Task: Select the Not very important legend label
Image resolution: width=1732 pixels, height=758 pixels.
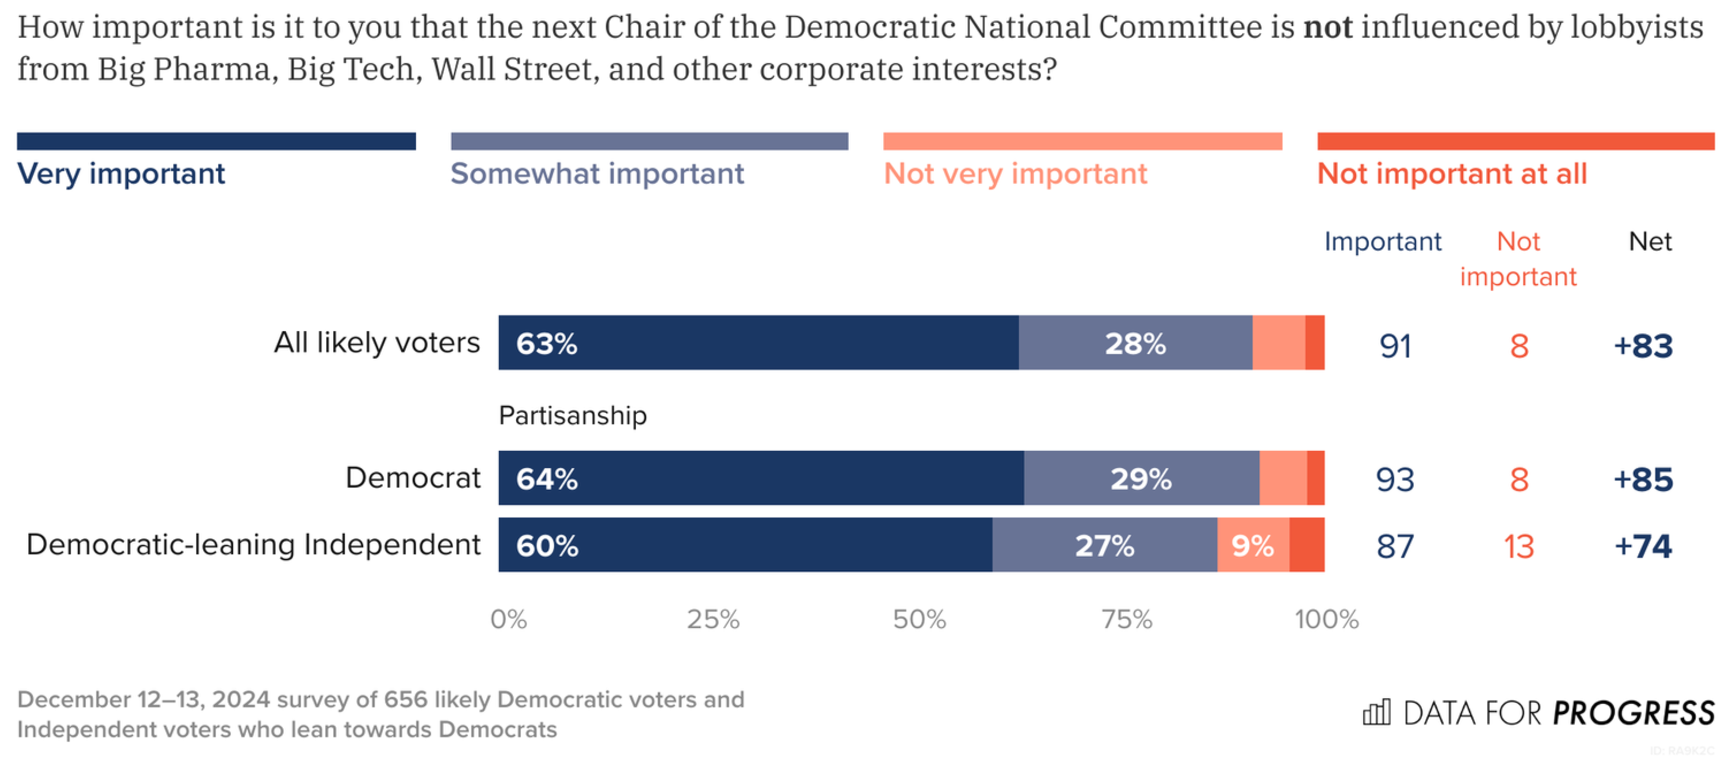Action: tap(1015, 174)
